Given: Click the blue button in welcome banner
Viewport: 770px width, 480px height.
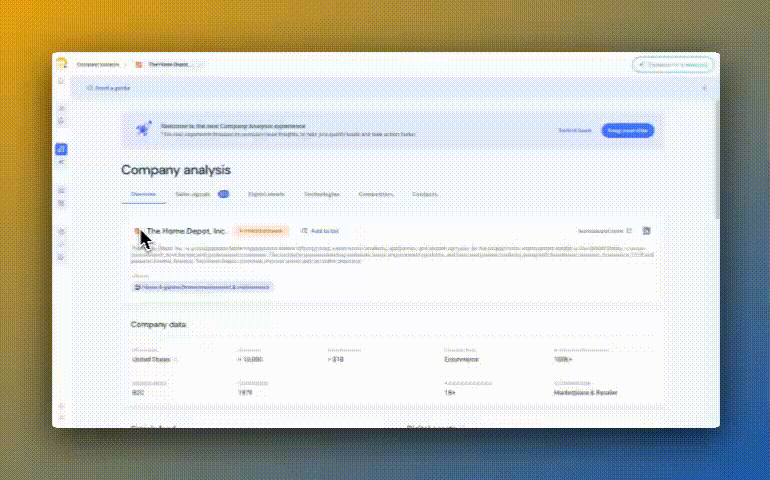Looking at the screenshot, I should (x=628, y=130).
